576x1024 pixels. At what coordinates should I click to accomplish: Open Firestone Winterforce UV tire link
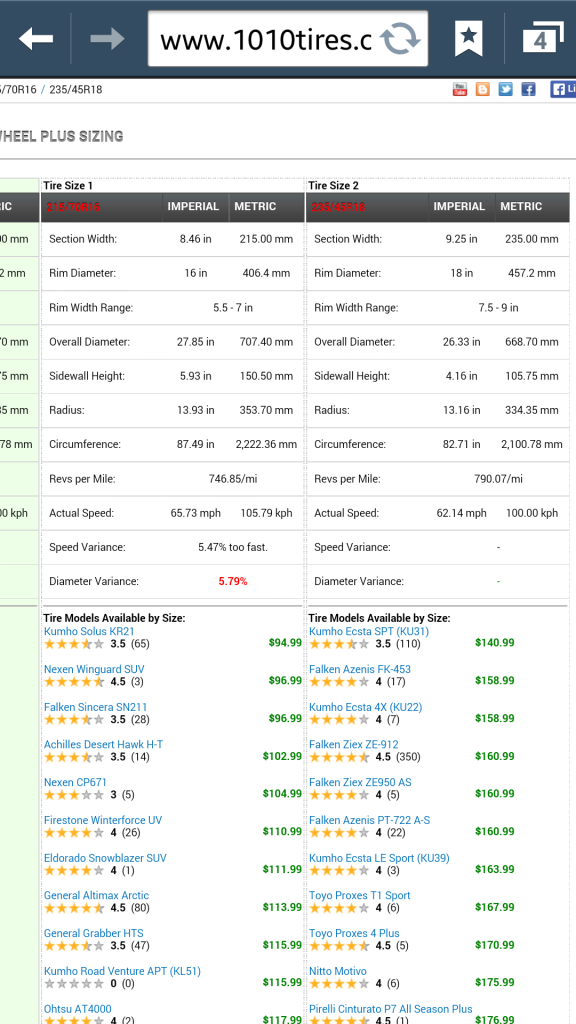click(x=103, y=820)
